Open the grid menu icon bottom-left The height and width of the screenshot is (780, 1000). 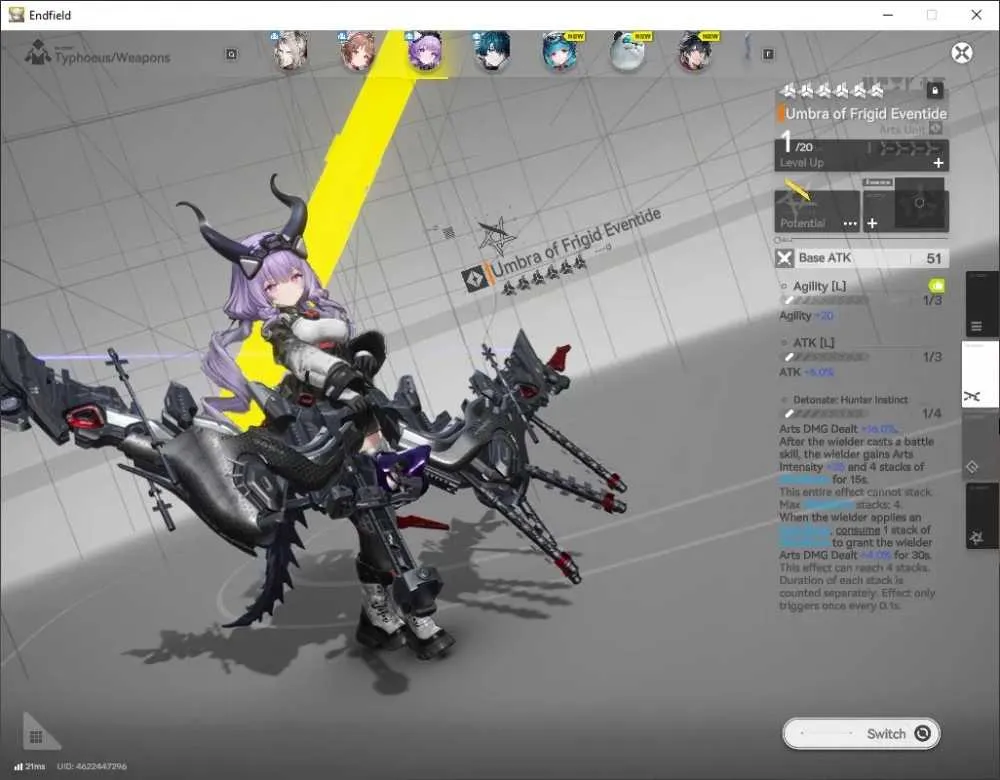[x=36, y=737]
